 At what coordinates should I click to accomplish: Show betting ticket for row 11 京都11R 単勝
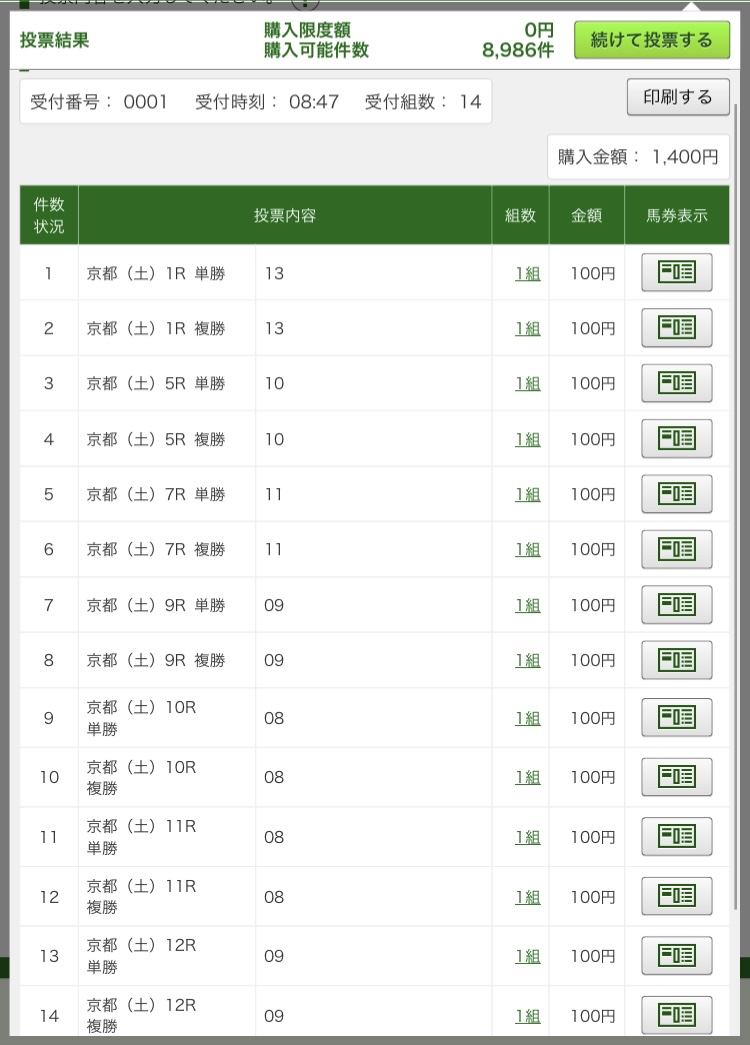coord(676,837)
